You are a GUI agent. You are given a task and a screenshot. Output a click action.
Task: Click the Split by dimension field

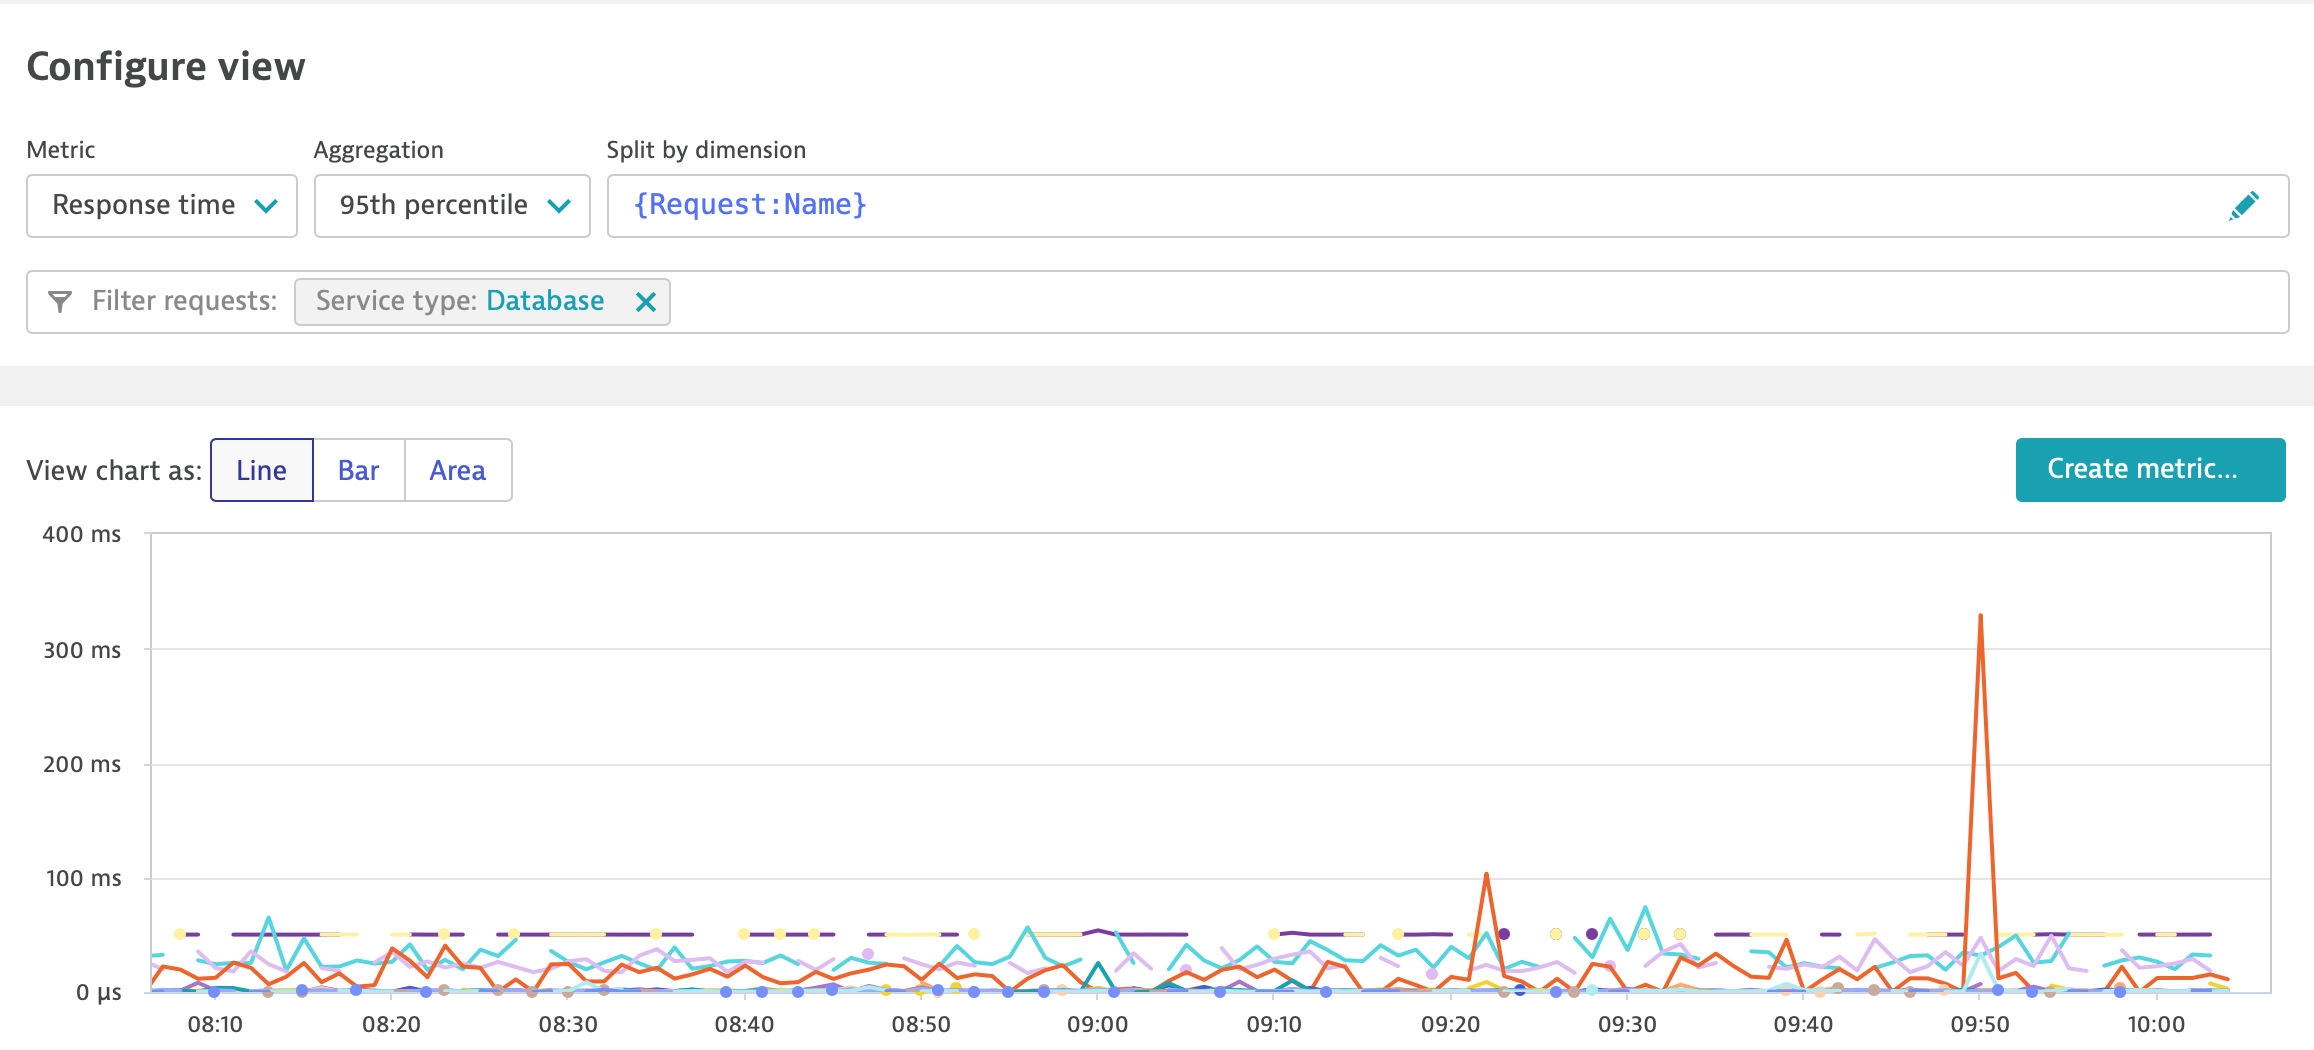[1400, 206]
